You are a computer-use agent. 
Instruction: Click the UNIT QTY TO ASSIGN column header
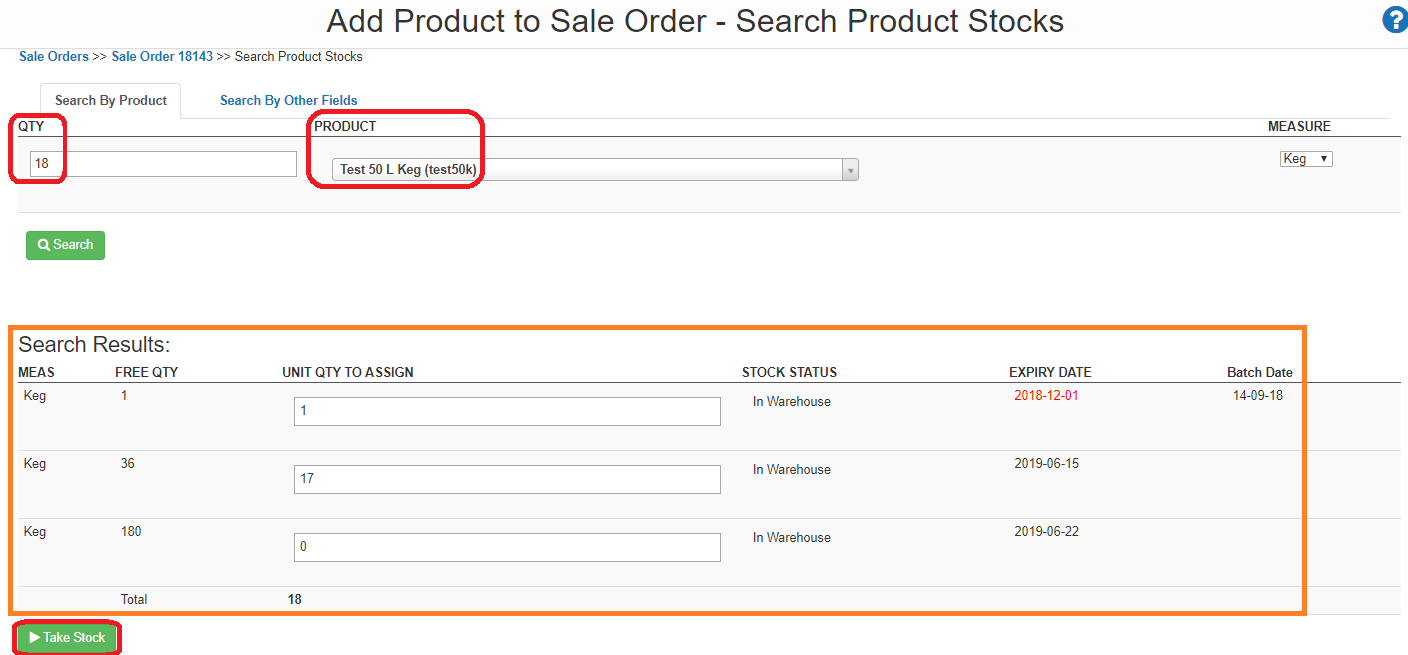(348, 373)
